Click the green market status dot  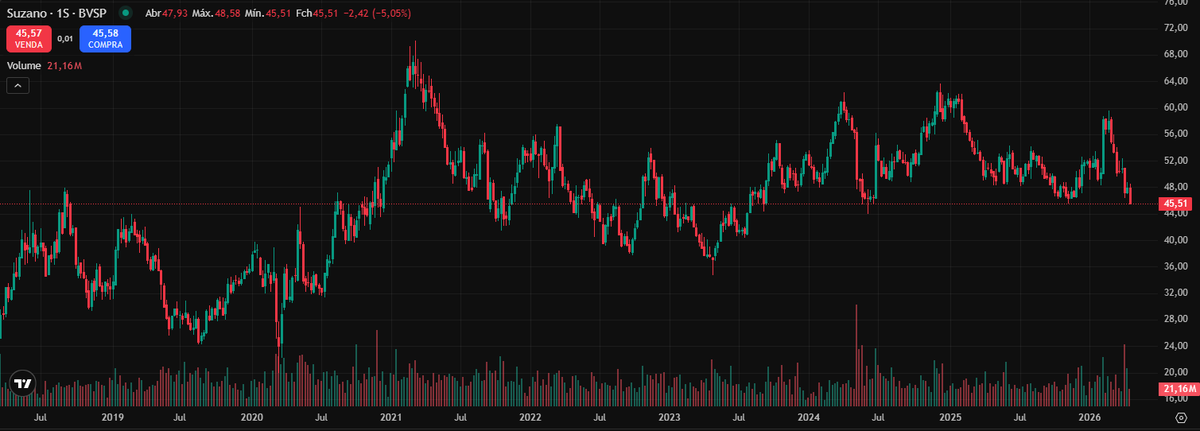(x=124, y=13)
